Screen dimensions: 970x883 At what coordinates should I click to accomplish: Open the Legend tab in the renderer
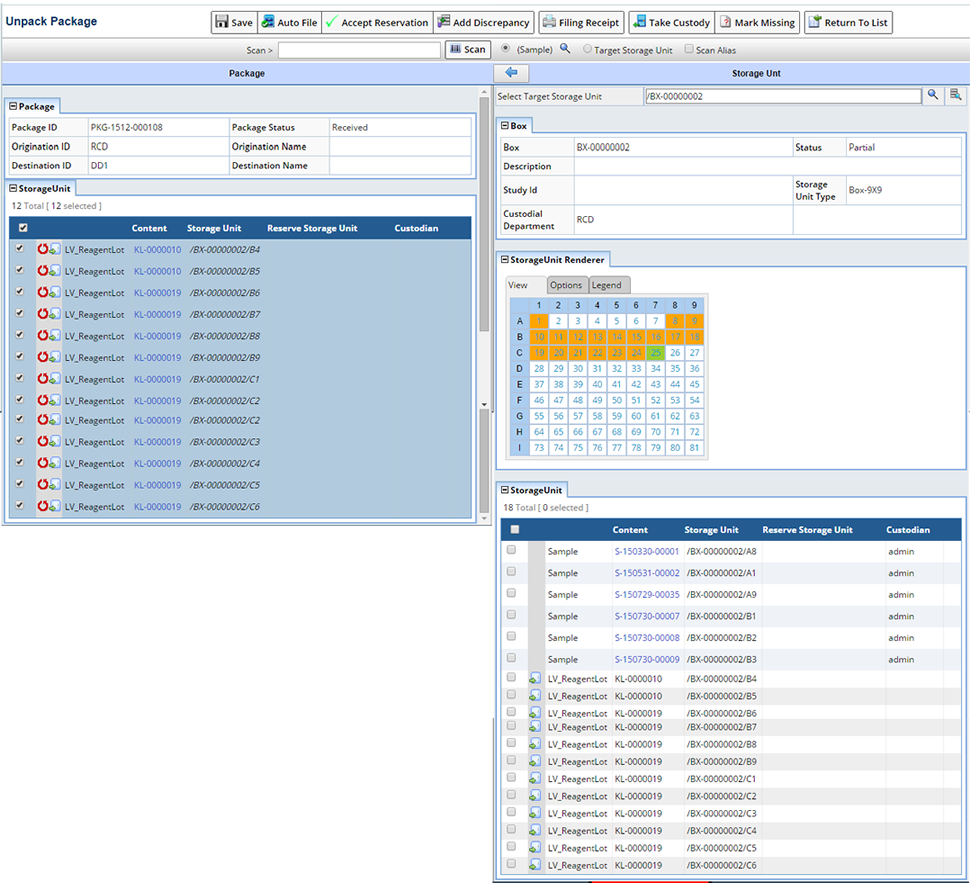(x=608, y=285)
